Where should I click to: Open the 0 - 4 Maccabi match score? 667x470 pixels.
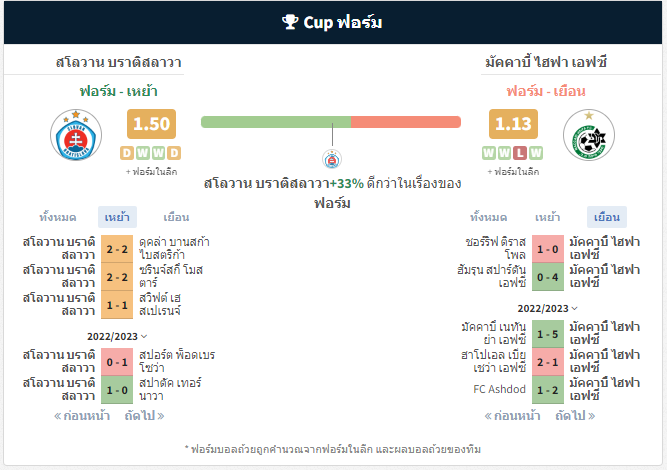(x=548, y=277)
